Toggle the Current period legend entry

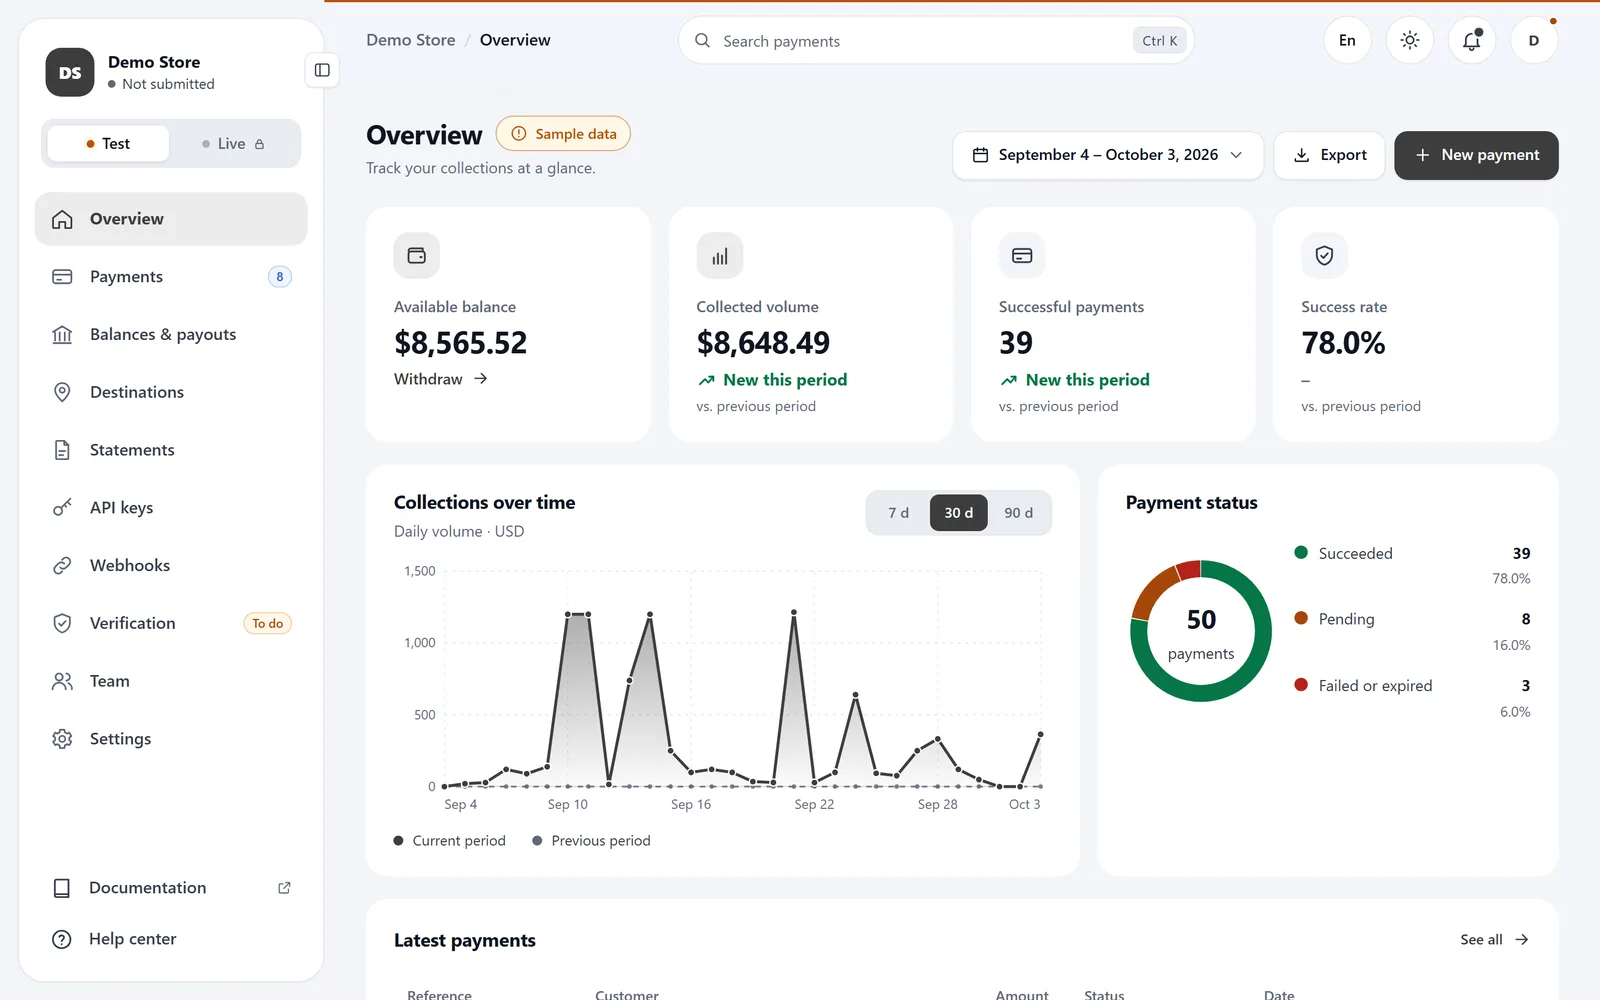point(450,841)
